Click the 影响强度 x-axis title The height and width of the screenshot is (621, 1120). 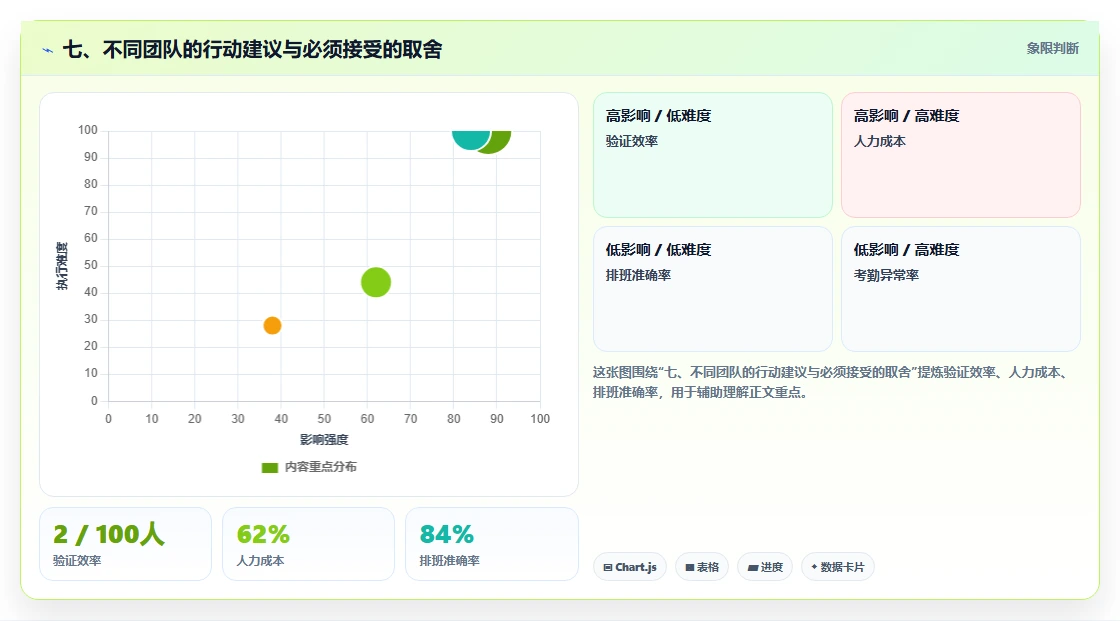pos(324,439)
